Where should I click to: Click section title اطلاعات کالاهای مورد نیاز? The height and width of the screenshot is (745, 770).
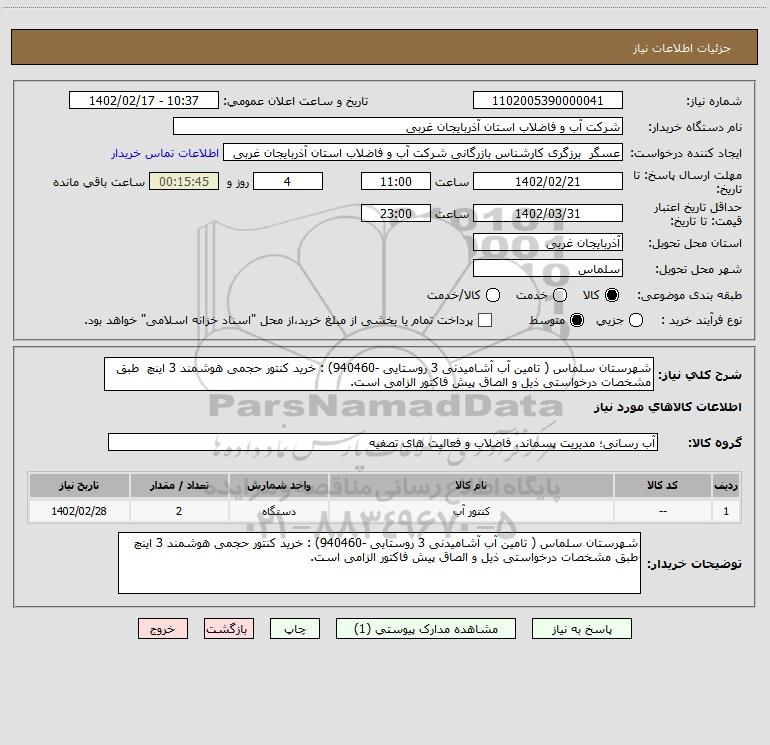click(x=668, y=407)
